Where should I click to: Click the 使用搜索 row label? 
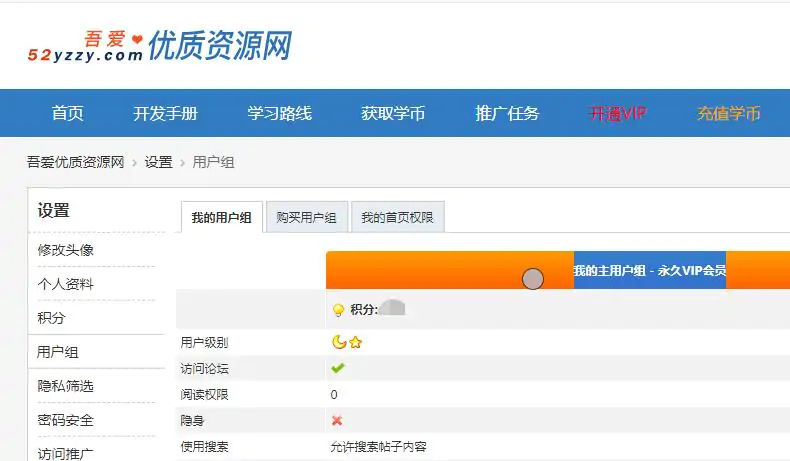(204, 446)
